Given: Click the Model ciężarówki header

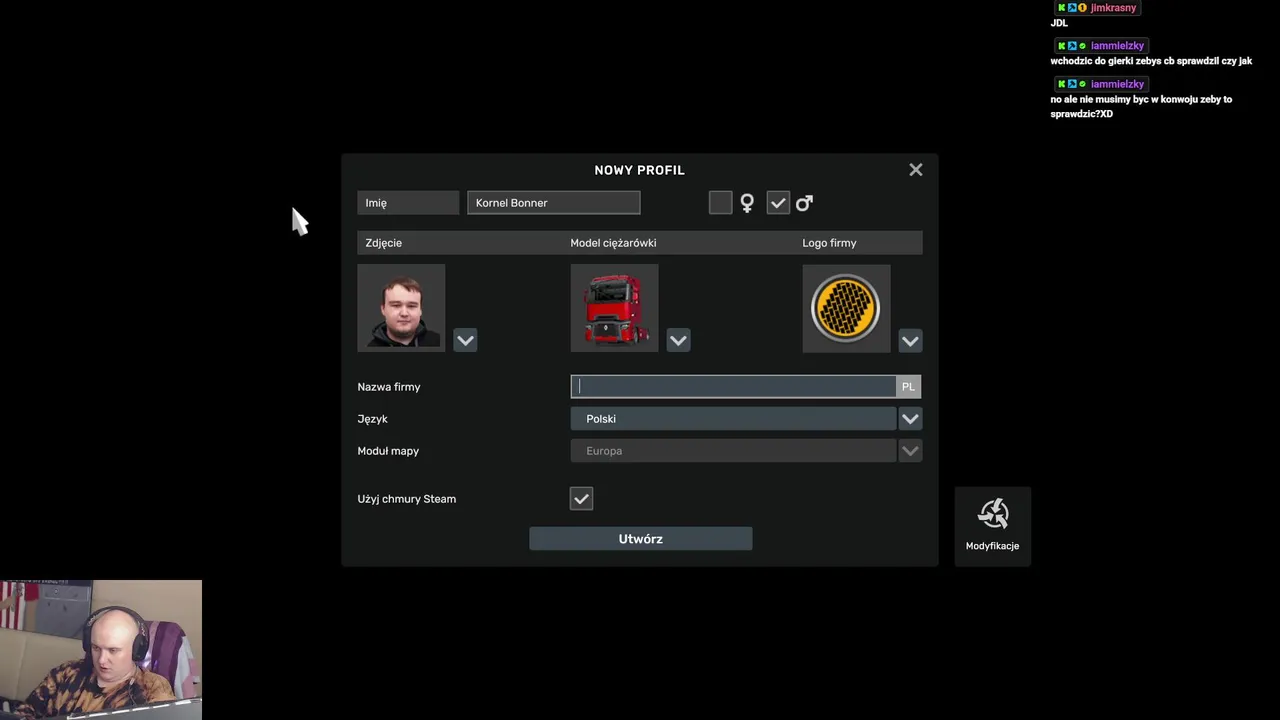Looking at the screenshot, I should tap(613, 243).
